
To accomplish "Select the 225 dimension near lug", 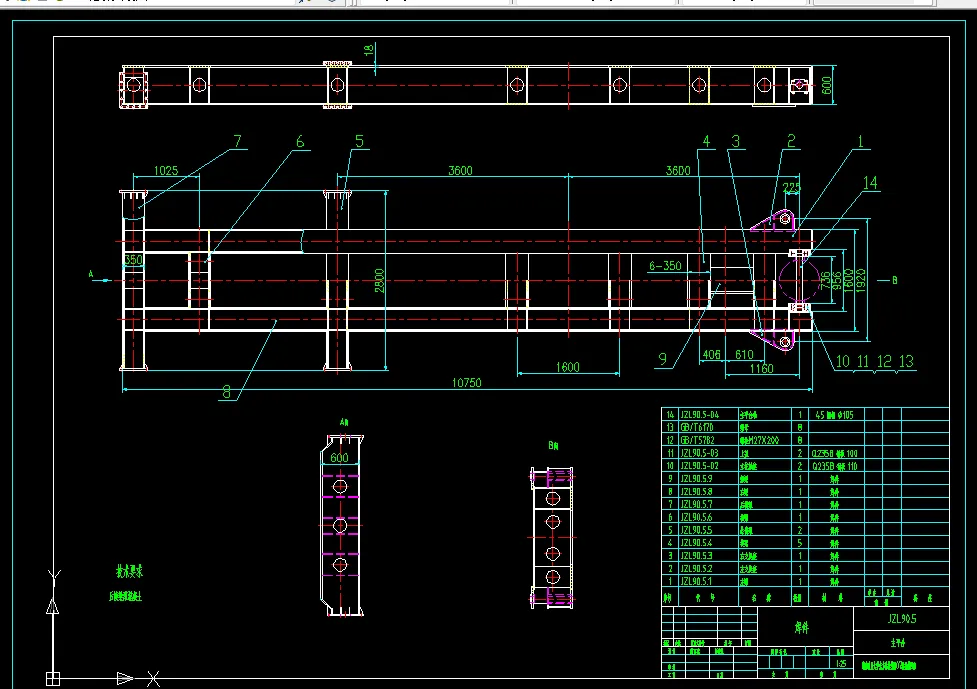I will click(x=791, y=188).
